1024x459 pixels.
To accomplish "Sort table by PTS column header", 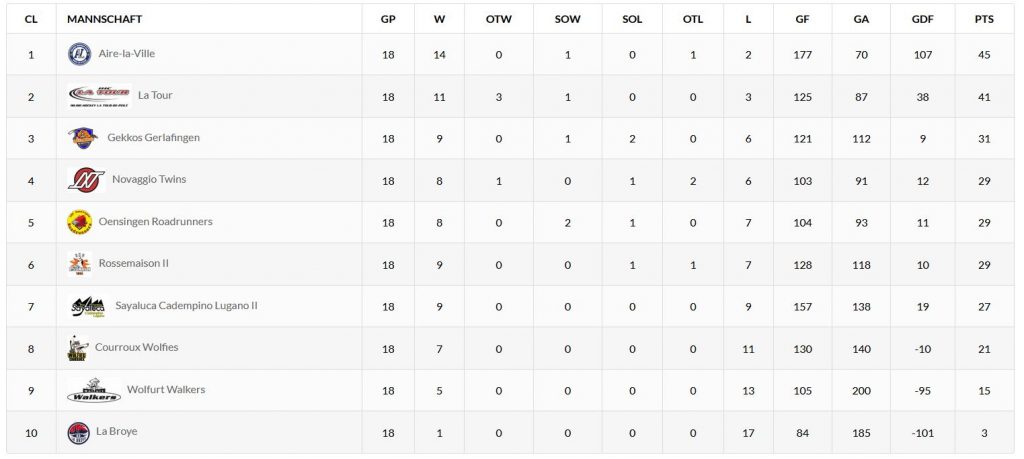I will [984, 19].
